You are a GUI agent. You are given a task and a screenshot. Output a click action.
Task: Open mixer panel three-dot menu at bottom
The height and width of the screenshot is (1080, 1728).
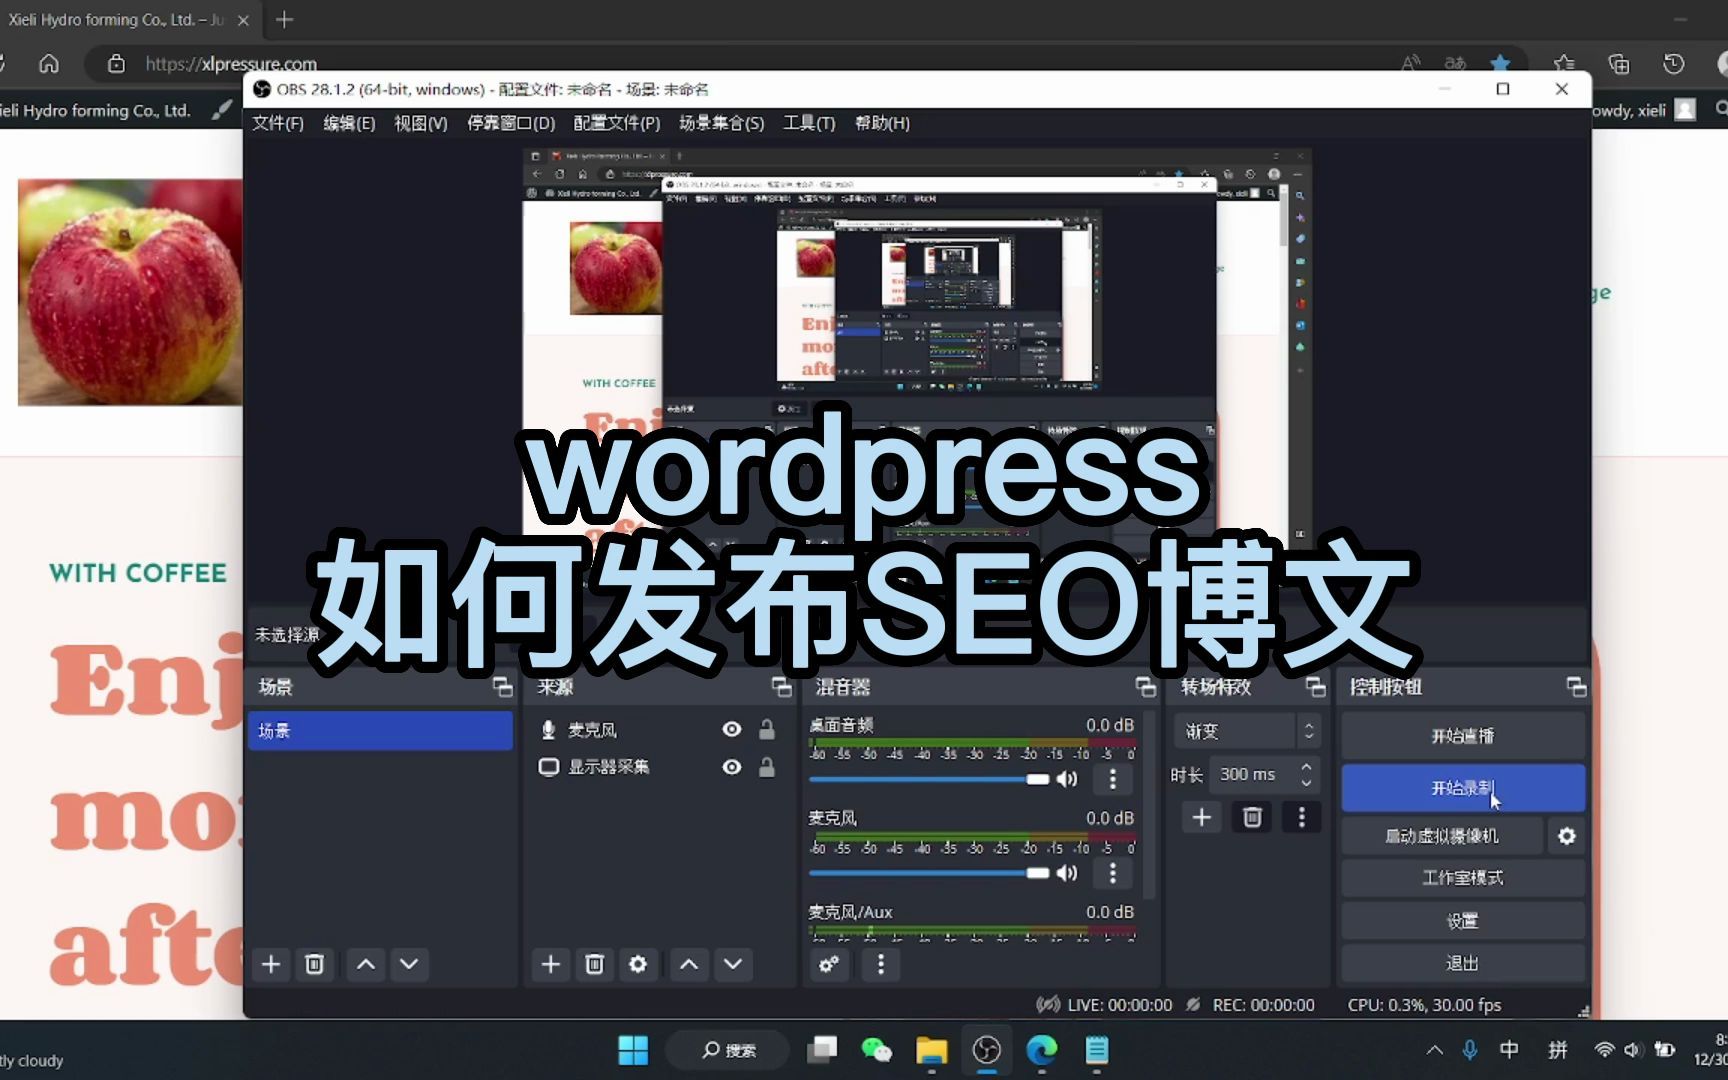tap(881, 964)
